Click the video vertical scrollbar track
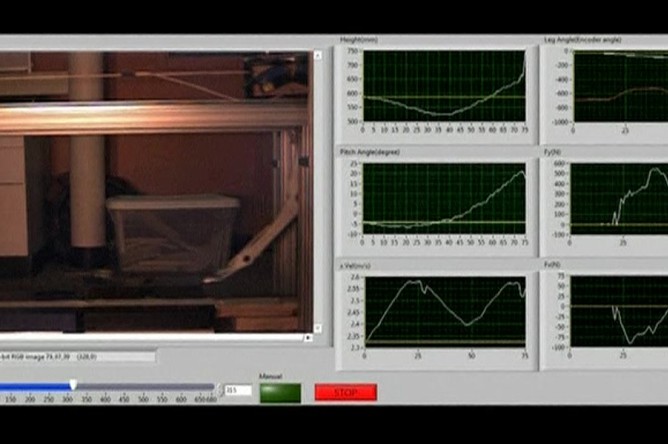668x444 pixels. click(318, 190)
